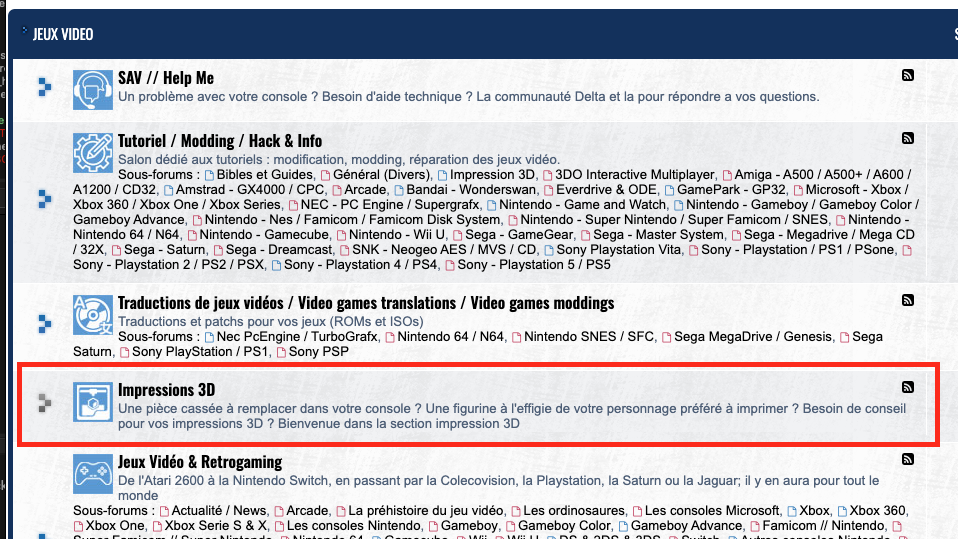Click page icon before Nec PcEngine / TurboGrafx

[x=210, y=337]
